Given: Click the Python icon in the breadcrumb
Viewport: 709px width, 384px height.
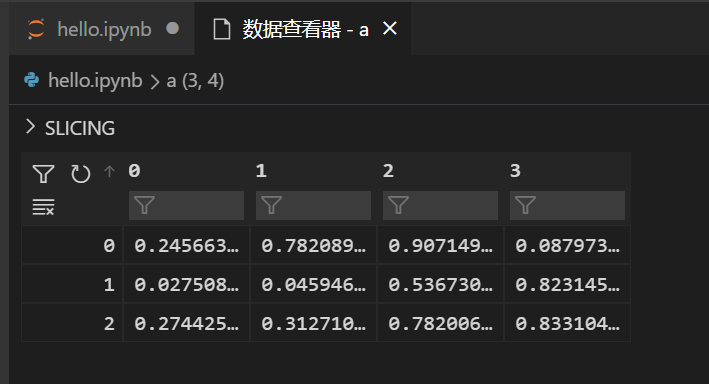Looking at the screenshot, I should click(32, 81).
